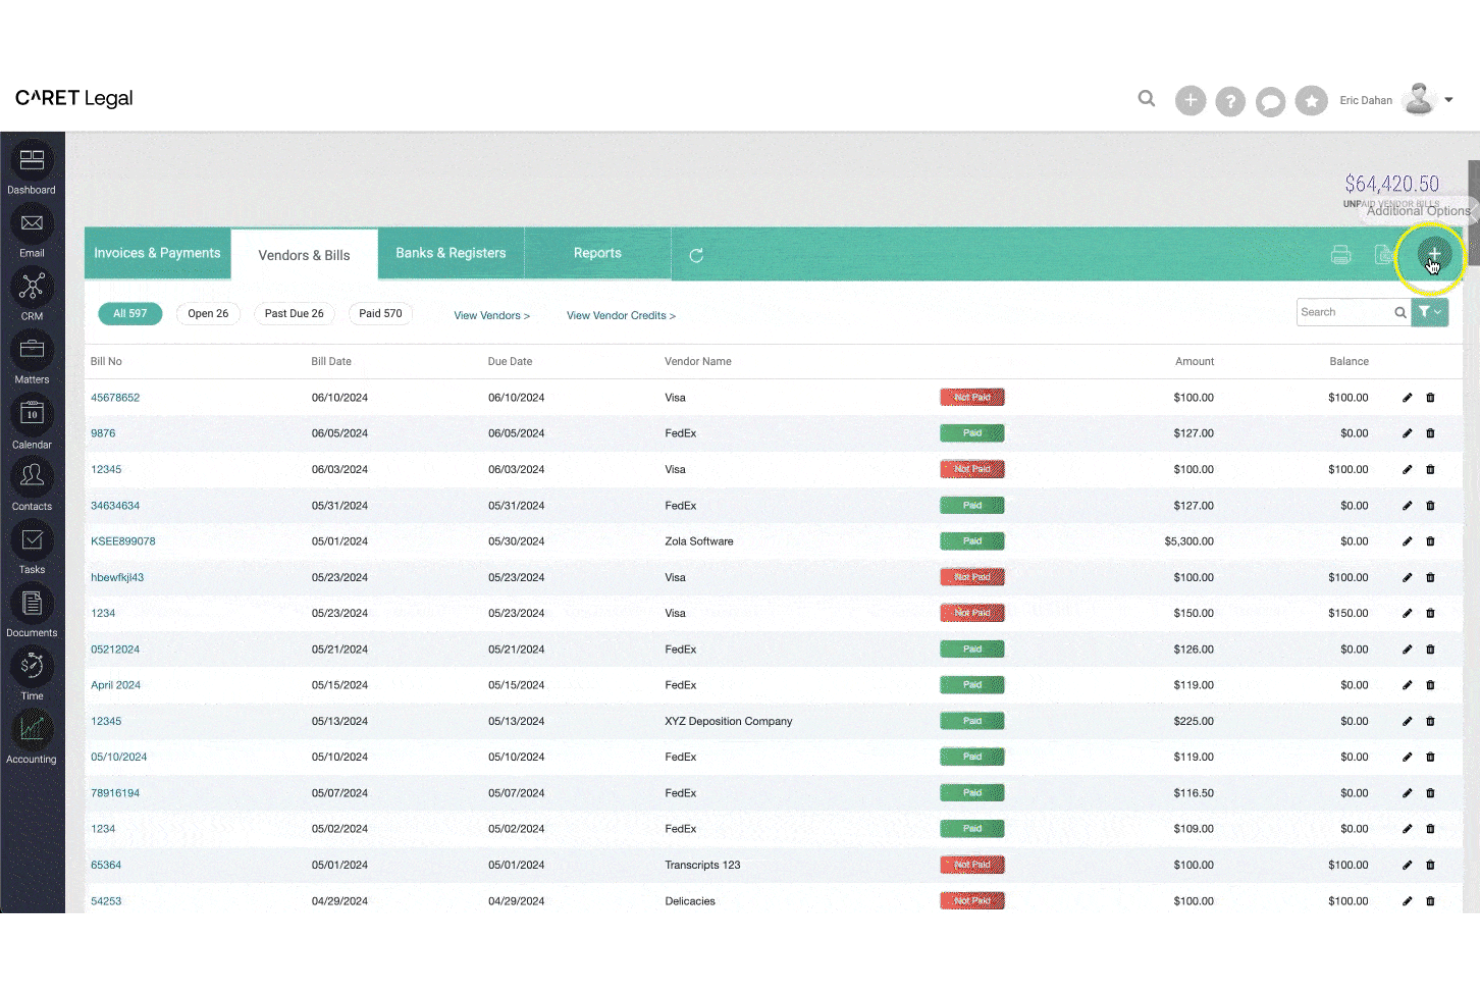Click the export bills icon
The image size is (1480, 987).
click(1385, 255)
